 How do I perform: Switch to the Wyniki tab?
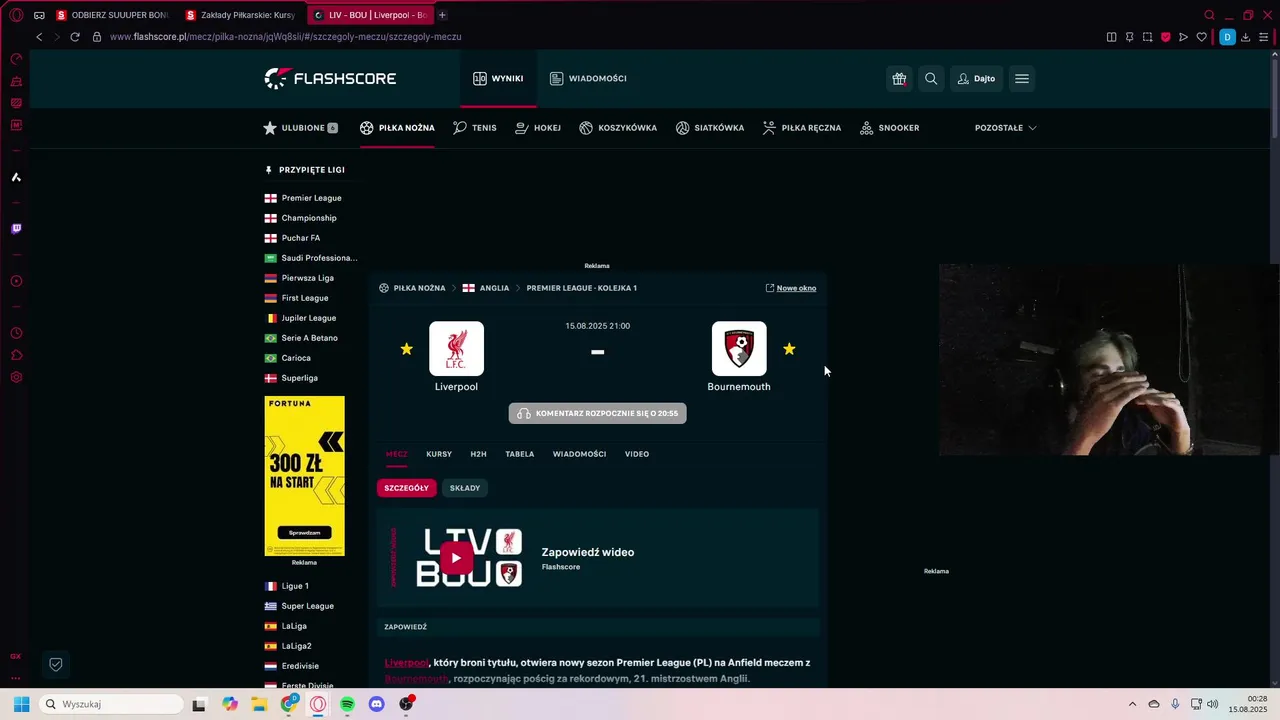[x=498, y=78]
